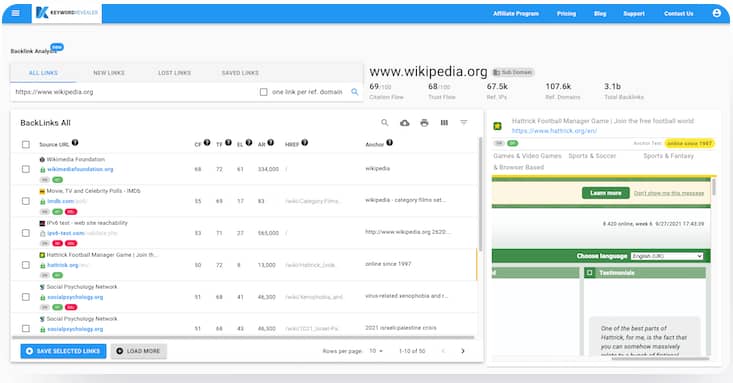Open the Rows per page dropdown
733x383 pixels.
[376, 351]
